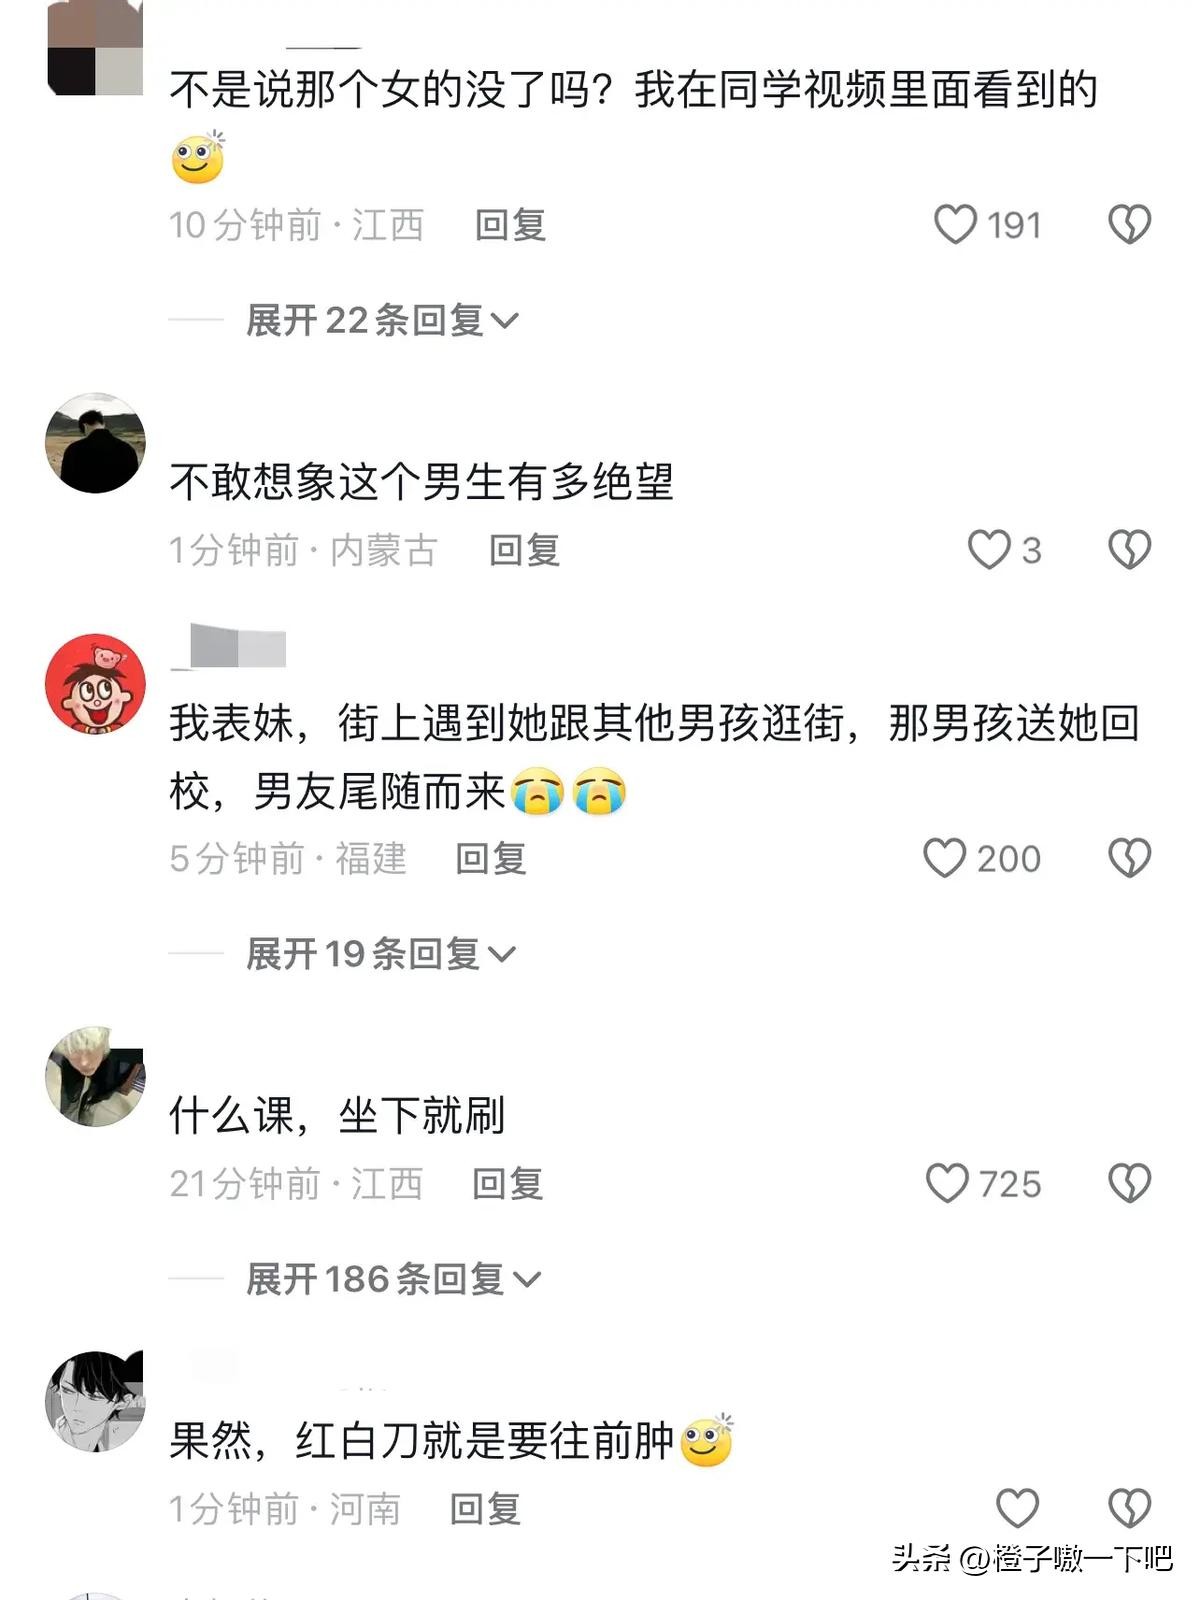Screen dimensions: 1200x1600
Task: Tap broken heart on 内蒙古 comment
Action: [x=1130, y=549]
